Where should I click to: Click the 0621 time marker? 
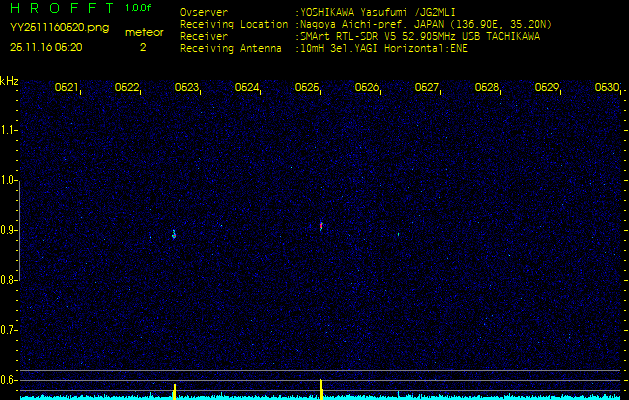(x=66, y=88)
